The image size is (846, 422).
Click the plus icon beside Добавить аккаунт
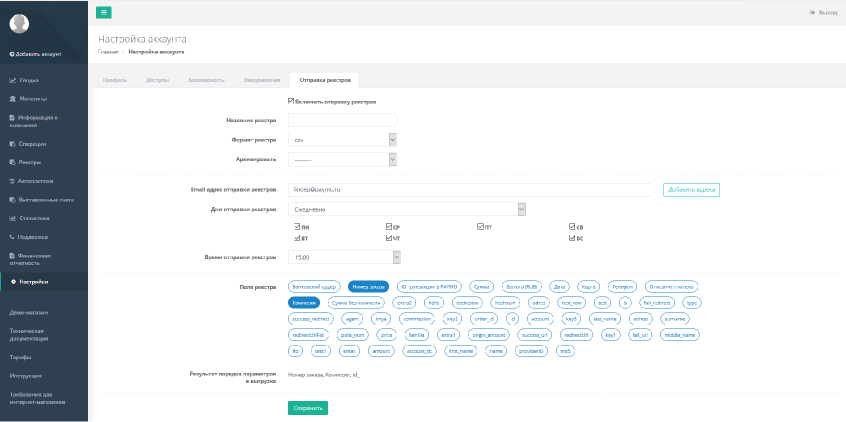point(11,55)
